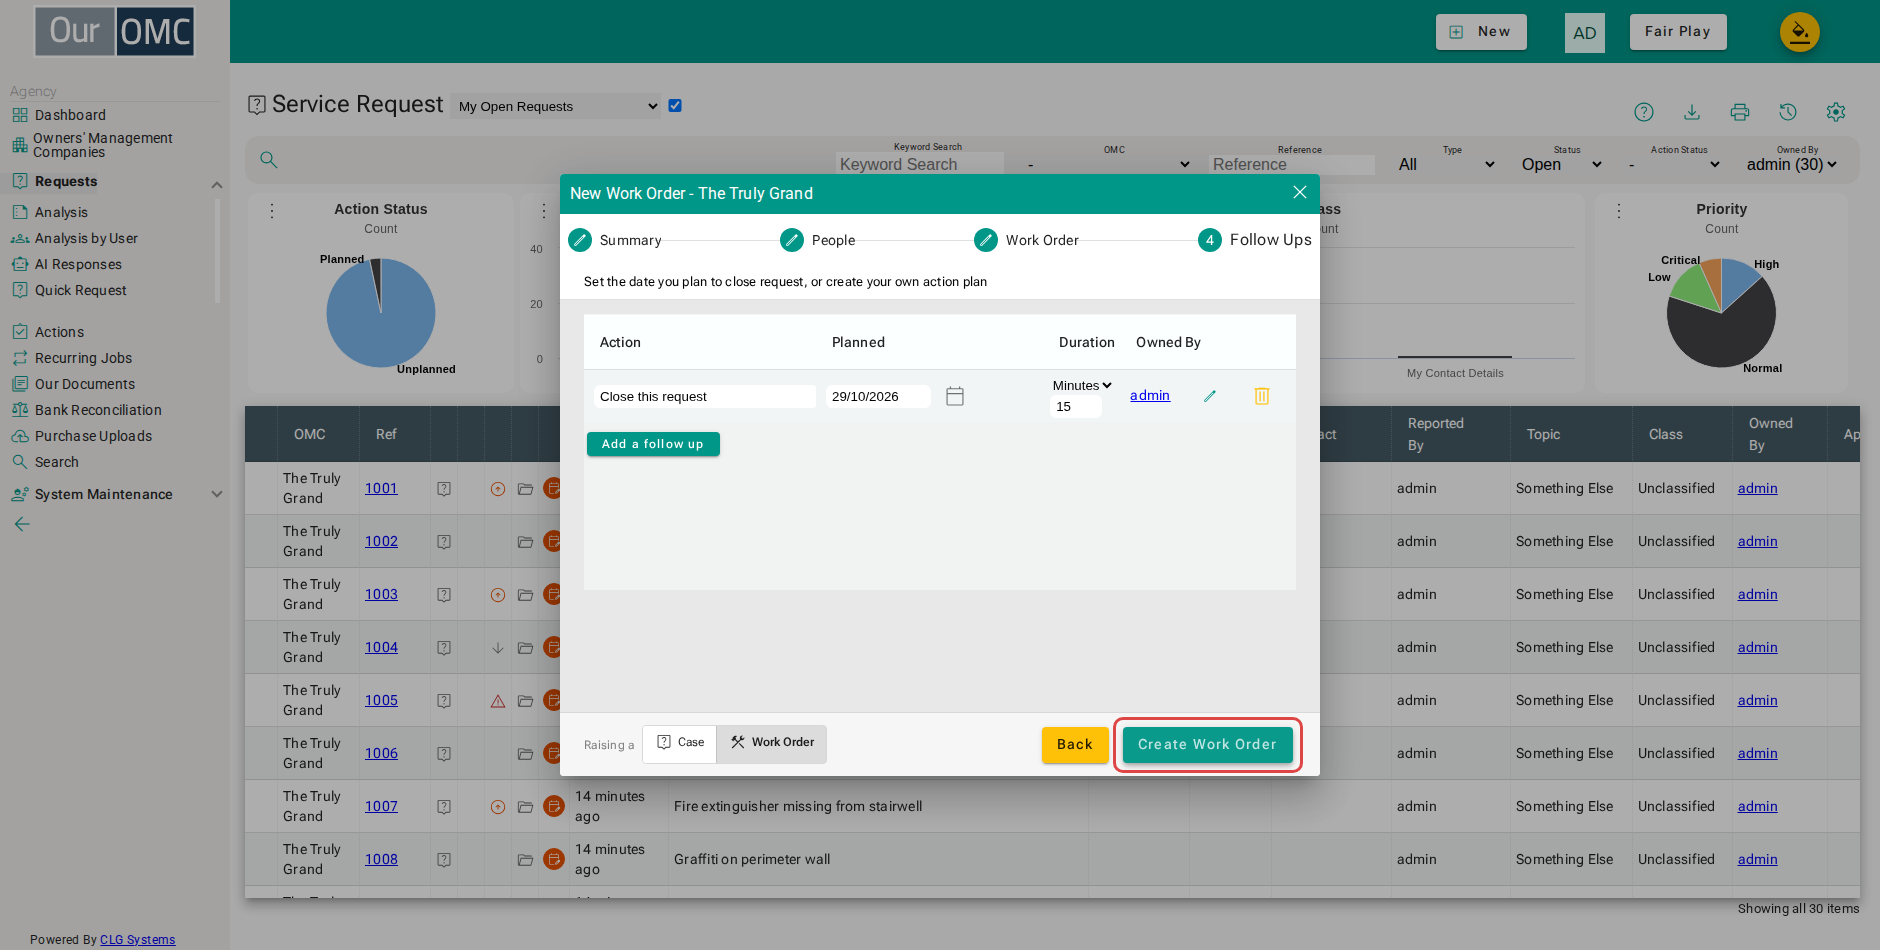Click the Create Work Order button
Image resolution: width=1880 pixels, height=950 pixels.
click(x=1207, y=745)
